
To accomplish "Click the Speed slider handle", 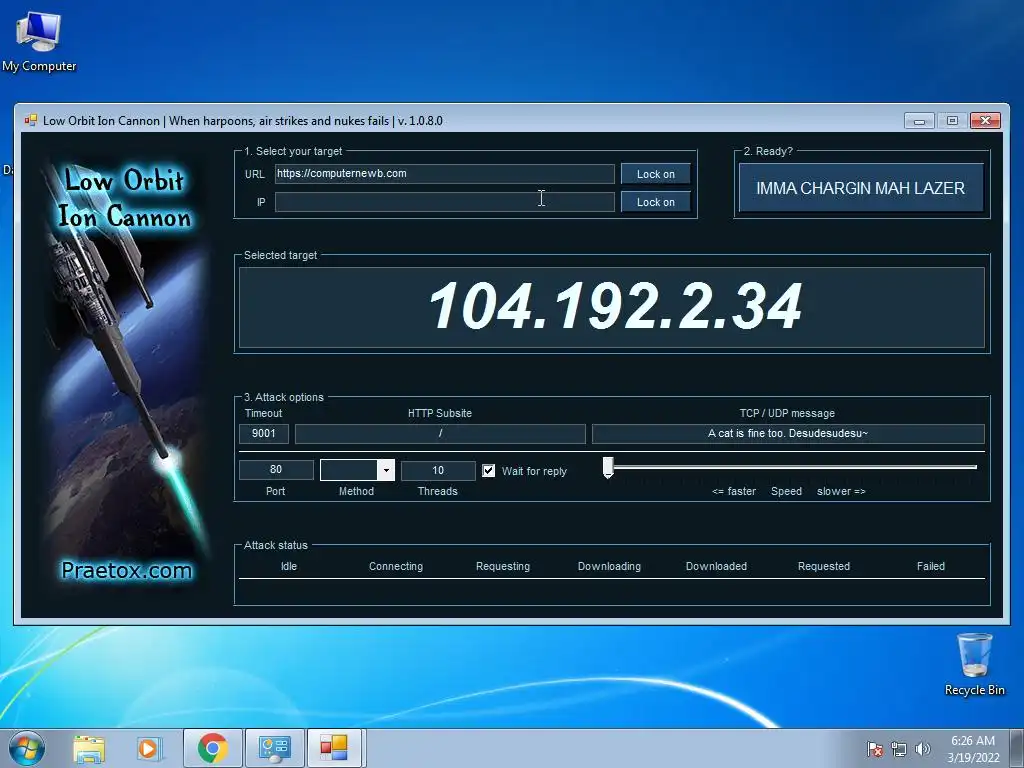I will [x=608, y=468].
